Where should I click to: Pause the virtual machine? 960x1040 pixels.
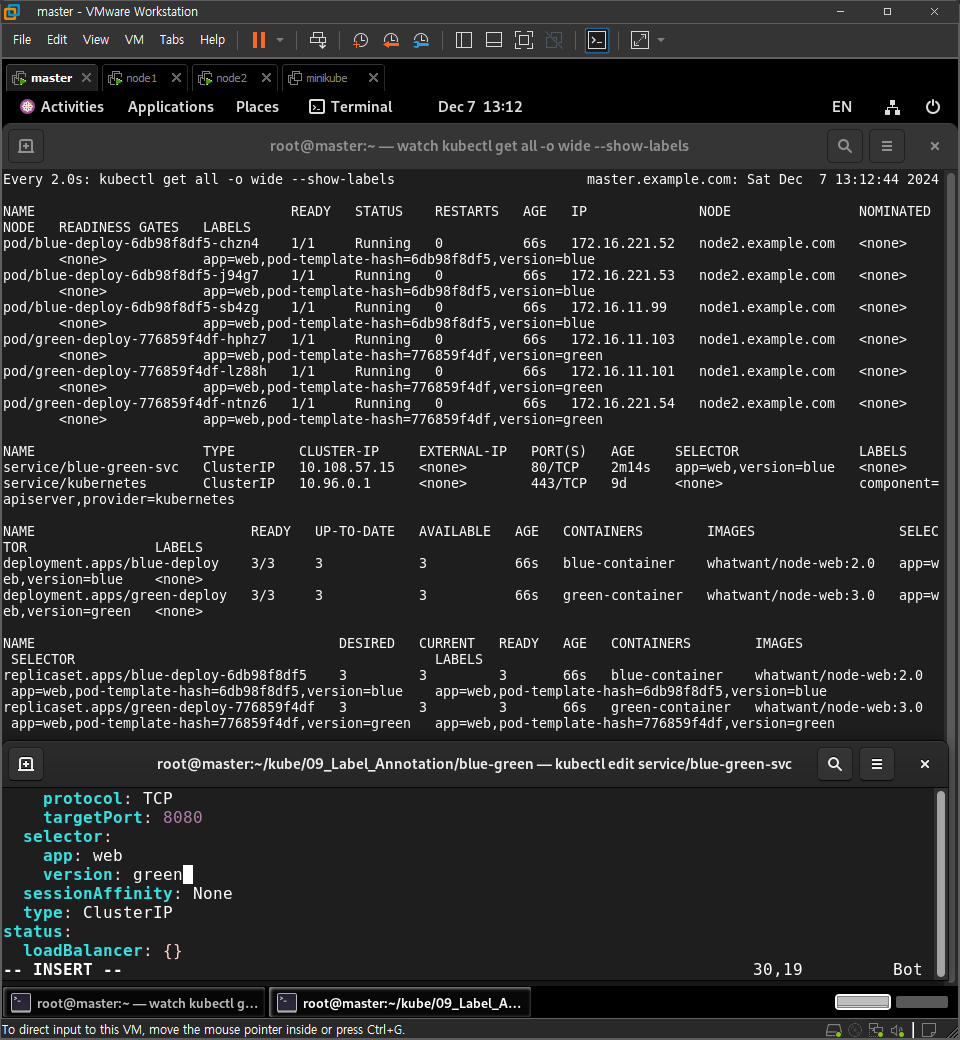click(x=259, y=40)
